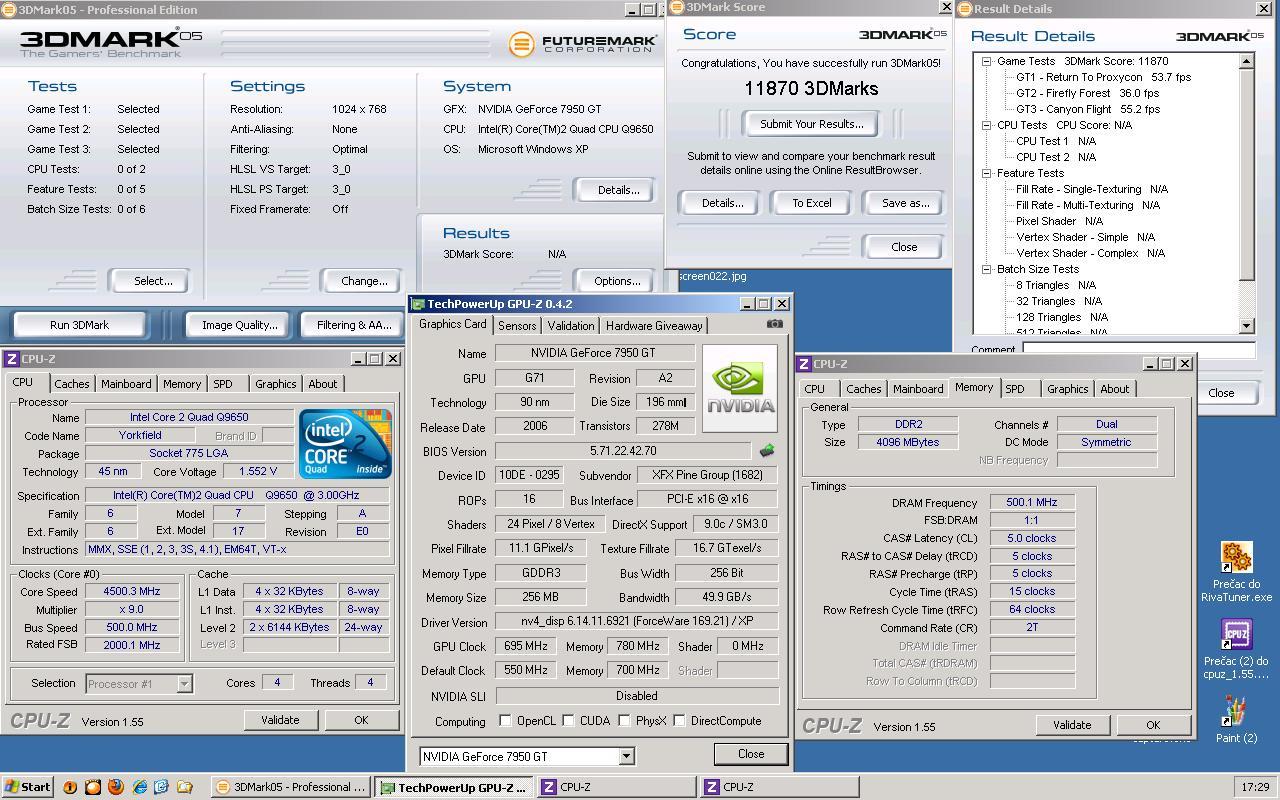The height and width of the screenshot is (800, 1280).
Task: Open the Caches tab in left CPU-Z
Action: pyautogui.click(x=71, y=384)
